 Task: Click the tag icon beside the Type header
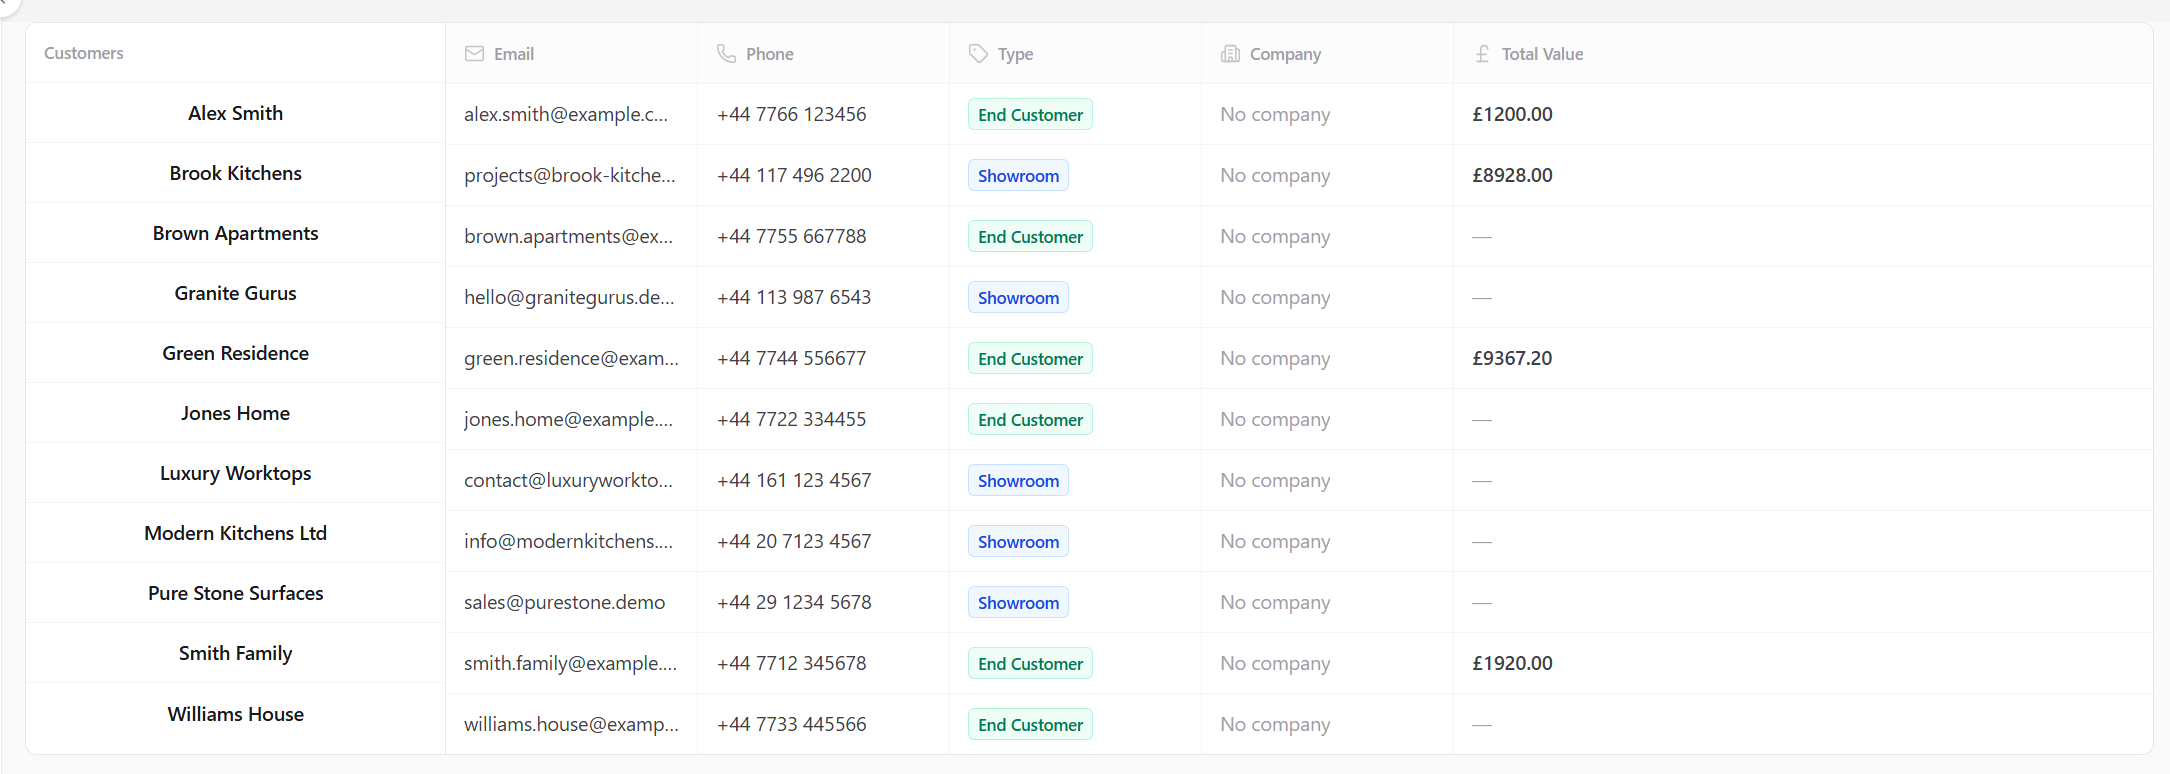[978, 54]
